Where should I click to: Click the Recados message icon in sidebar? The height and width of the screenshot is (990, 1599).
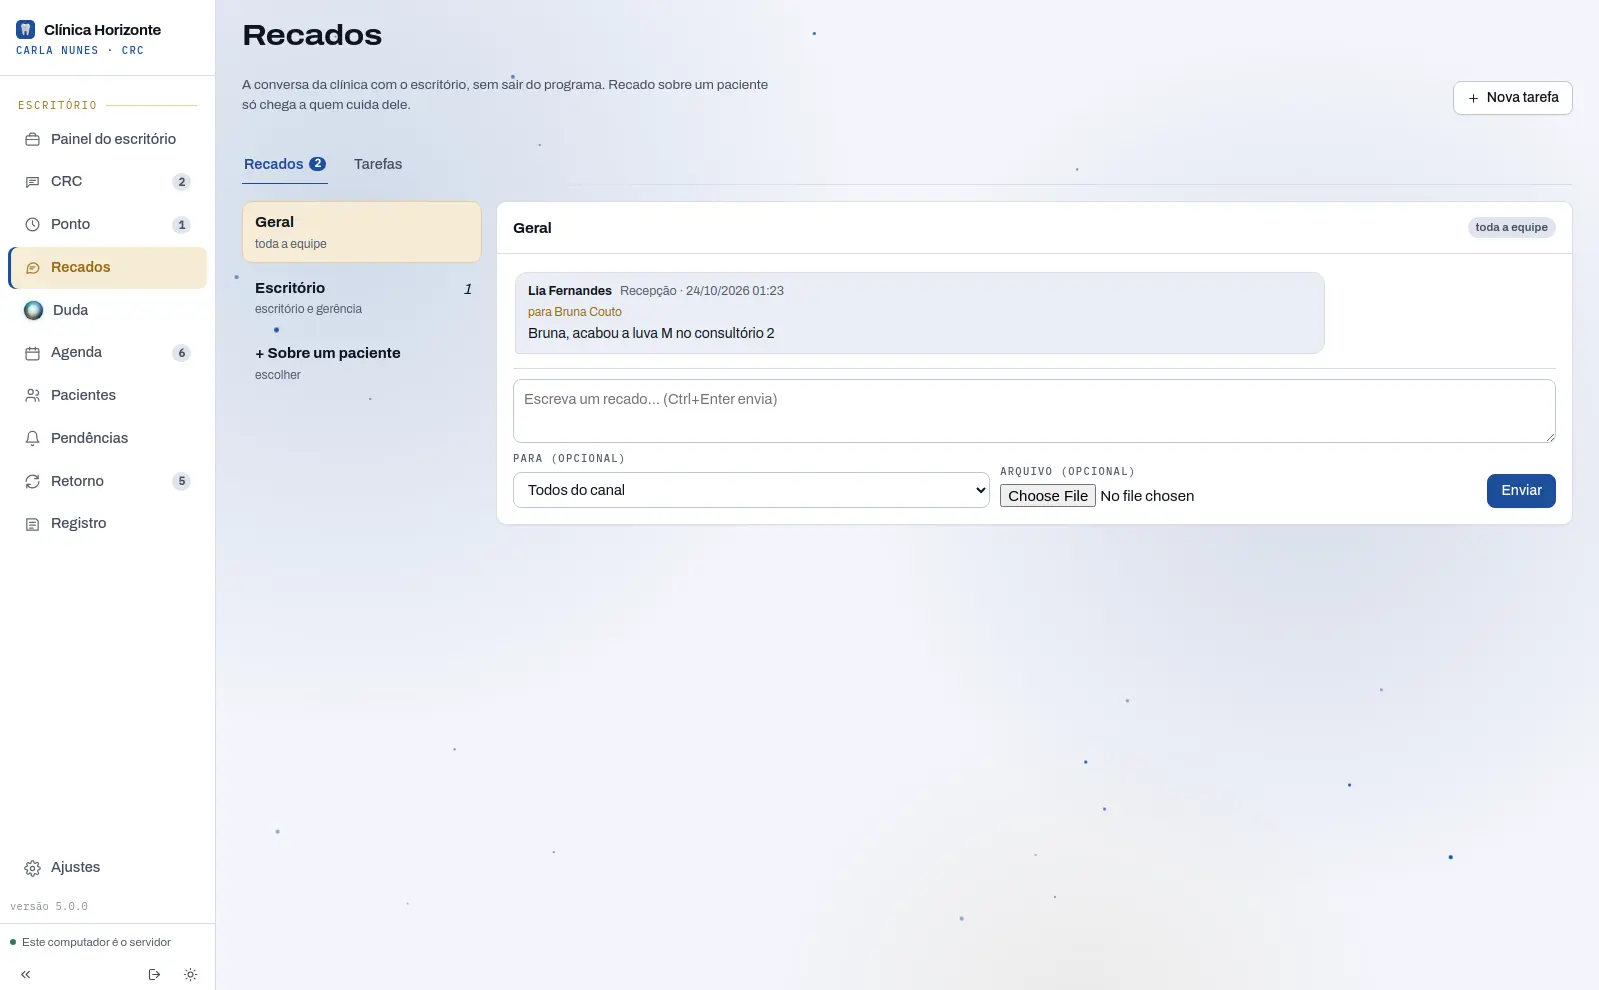click(x=32, y=268)
